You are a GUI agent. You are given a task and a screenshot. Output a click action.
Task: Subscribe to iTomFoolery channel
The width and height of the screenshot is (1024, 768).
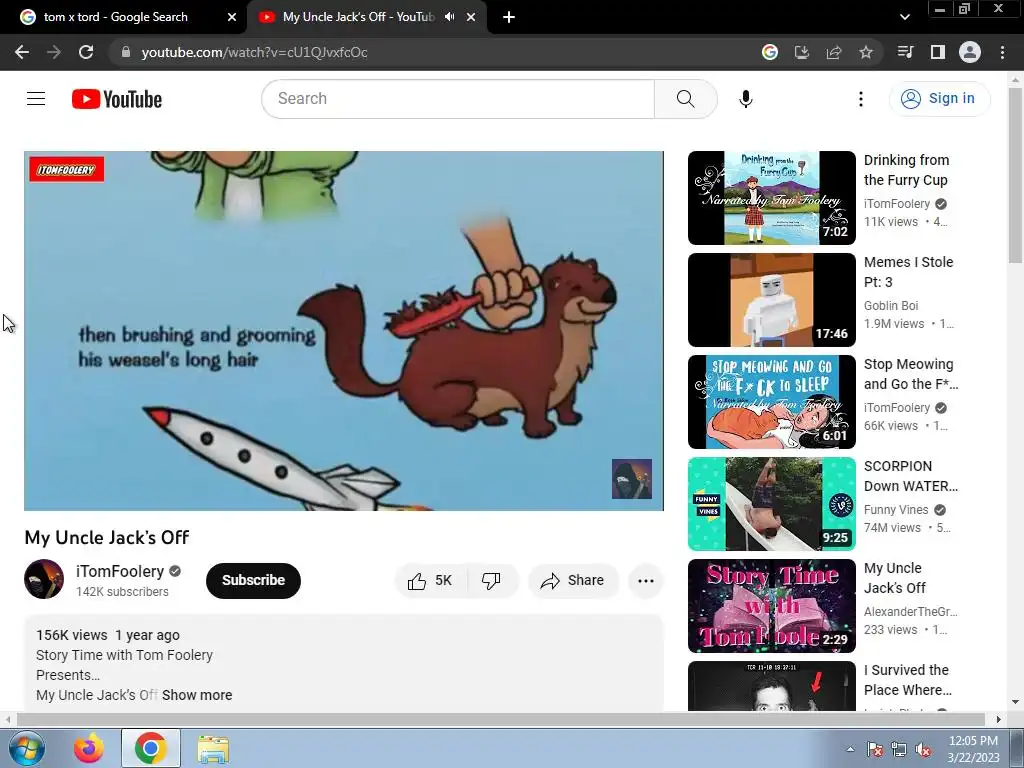[x=253, y=581]
